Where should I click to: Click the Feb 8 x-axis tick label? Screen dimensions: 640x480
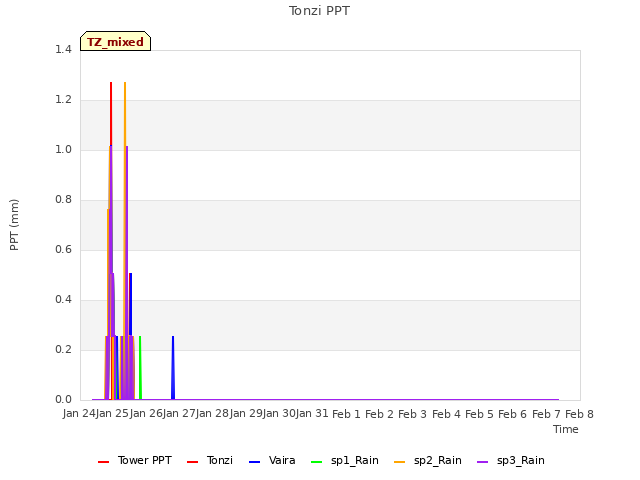(579, 414)
